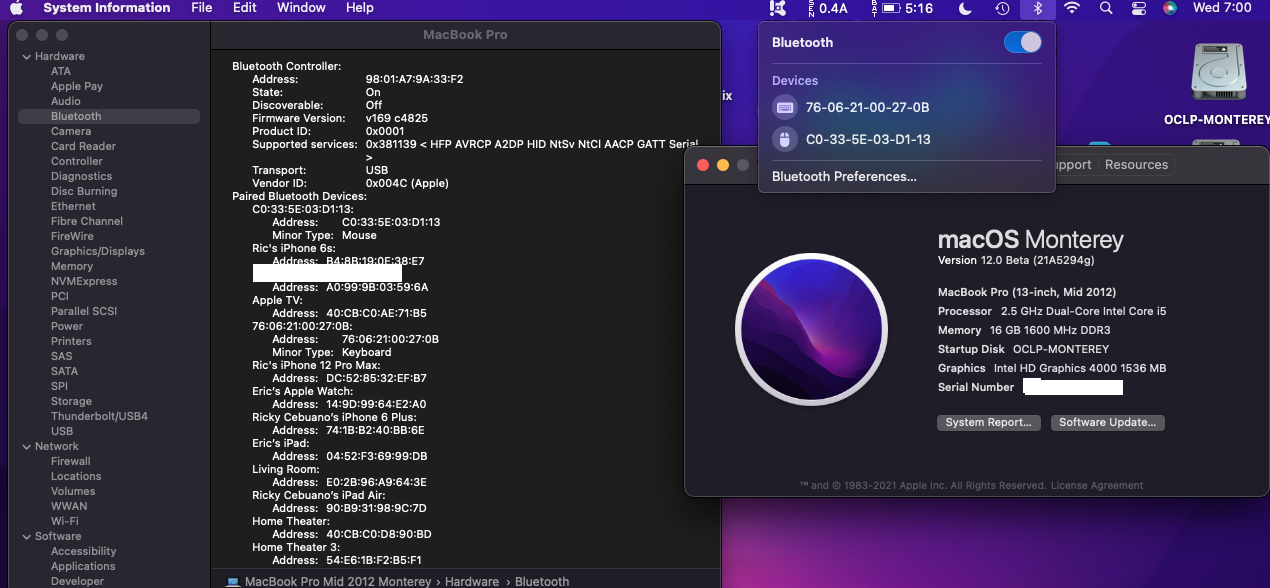Click the Software Update button
Image resolution: width=1270 pixels, height=588 pixels.
1108,422
